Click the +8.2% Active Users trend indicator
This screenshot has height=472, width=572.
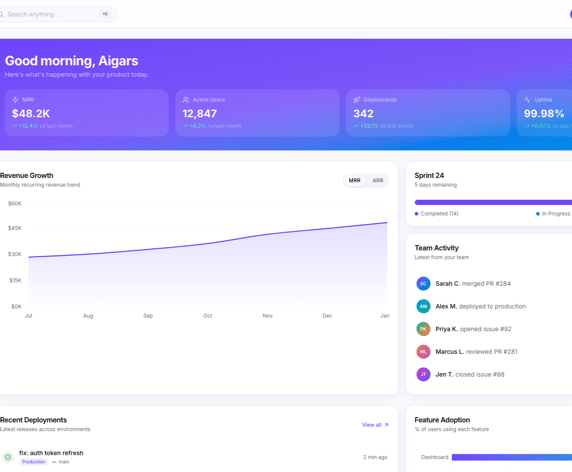[x=195, y=126]
